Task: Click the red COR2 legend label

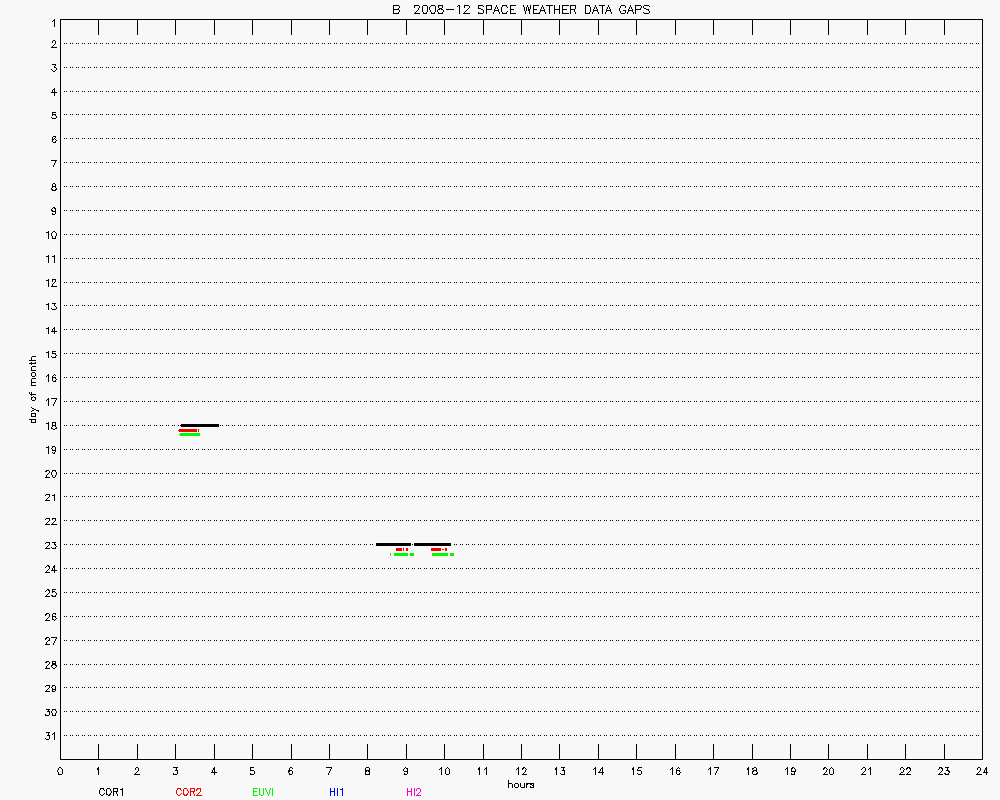Action: pyautogui.click(x=188, y=792)
